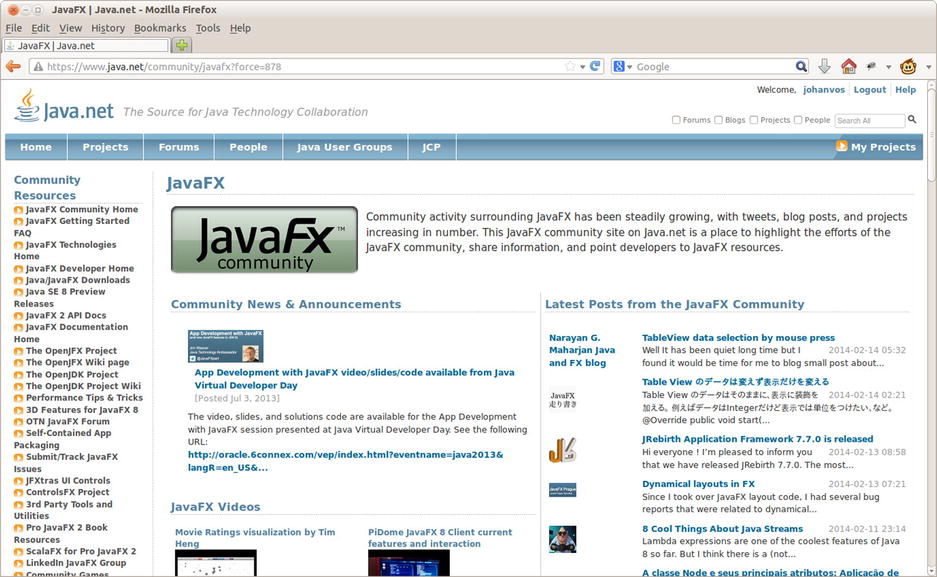Go to Java User Groups in the nav bar
The height and width of the screenshot is (577, 937).
pyautogui.click(x=345, y=147)
